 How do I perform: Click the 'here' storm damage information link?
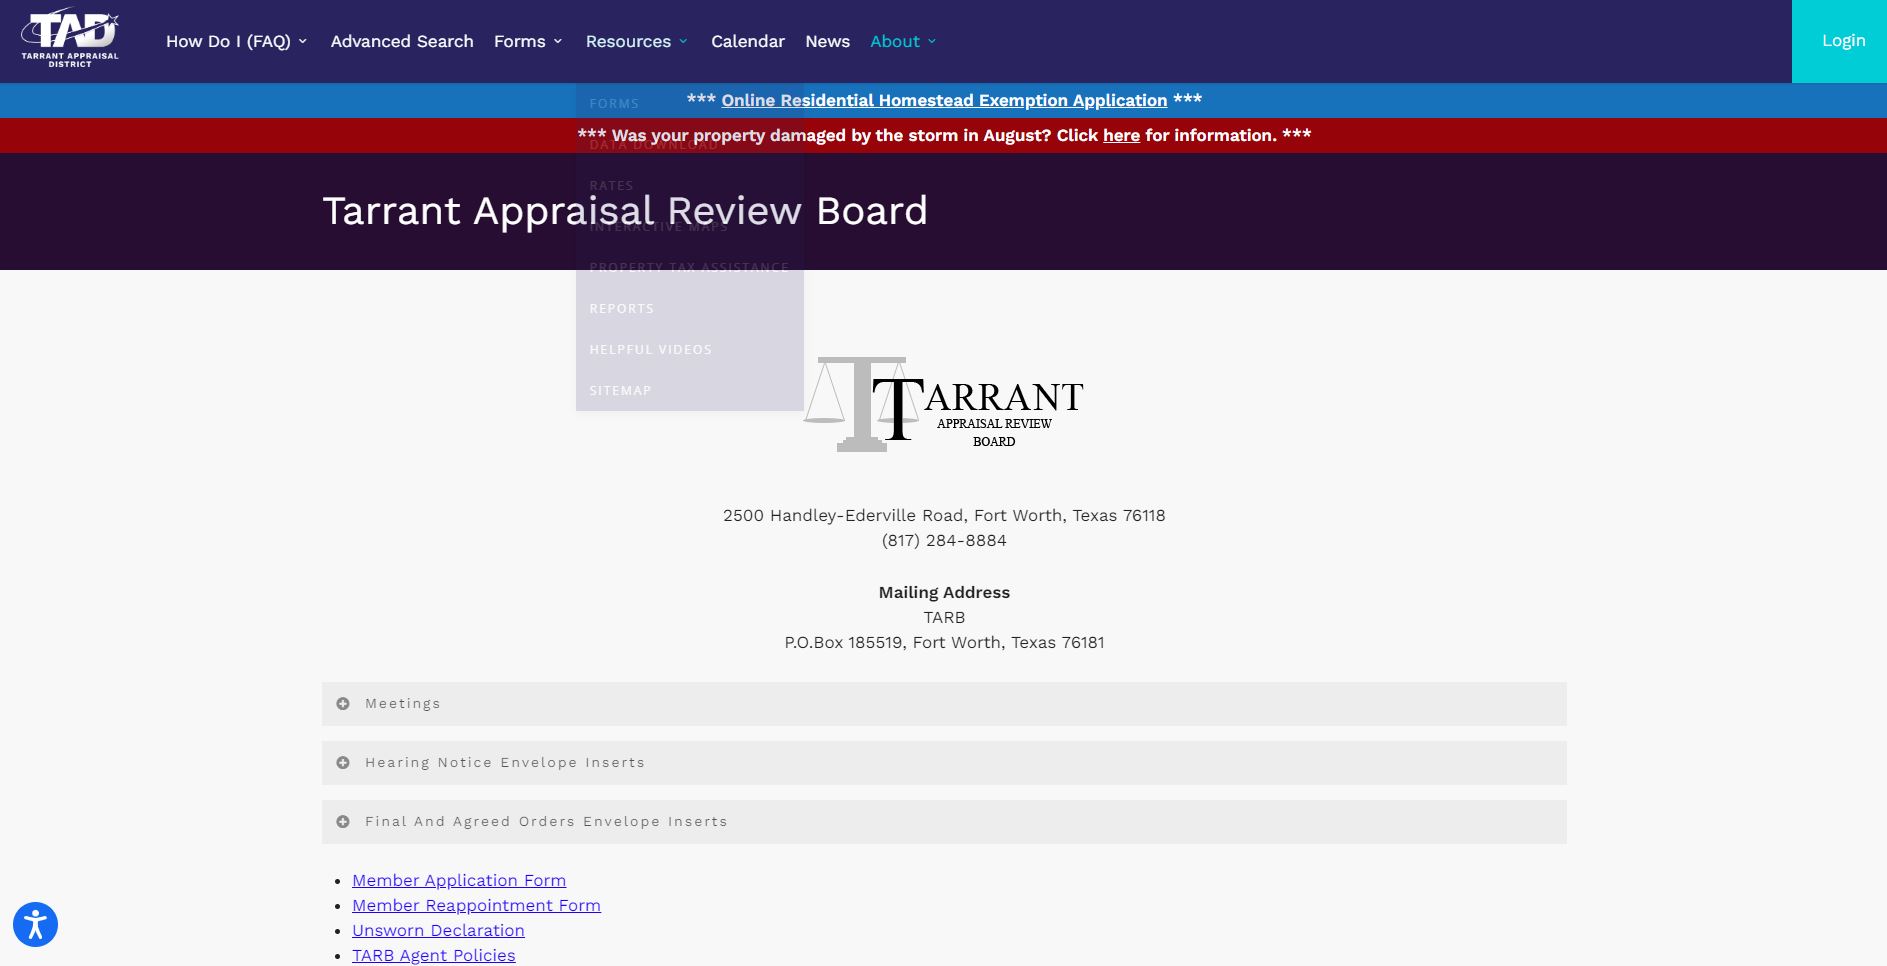click(x=1120, y=135)
